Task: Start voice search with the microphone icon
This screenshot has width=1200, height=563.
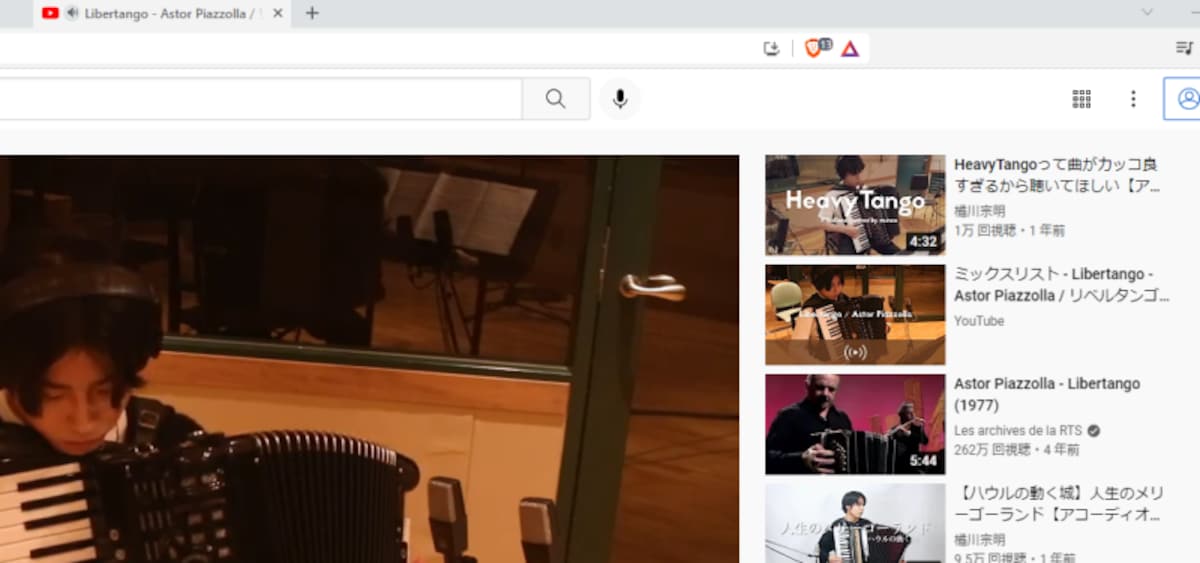Action: click(x=620, y=99)
